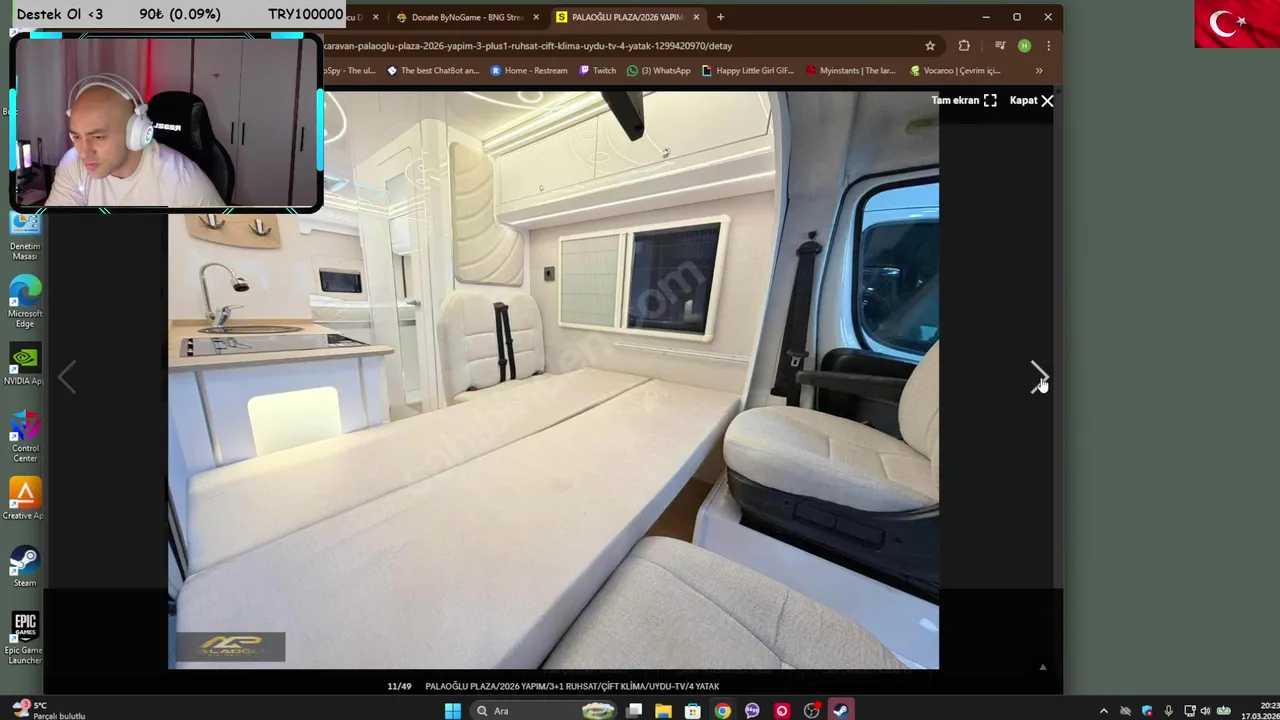Open The best ChatBot bookmark
The height and width of the screenshot is (720, 1280).
click(433, 70)
